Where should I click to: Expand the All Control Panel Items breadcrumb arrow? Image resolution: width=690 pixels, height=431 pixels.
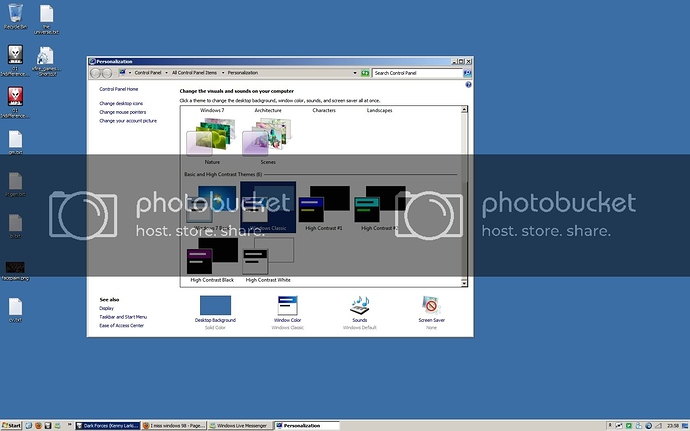tap(223, 73)
